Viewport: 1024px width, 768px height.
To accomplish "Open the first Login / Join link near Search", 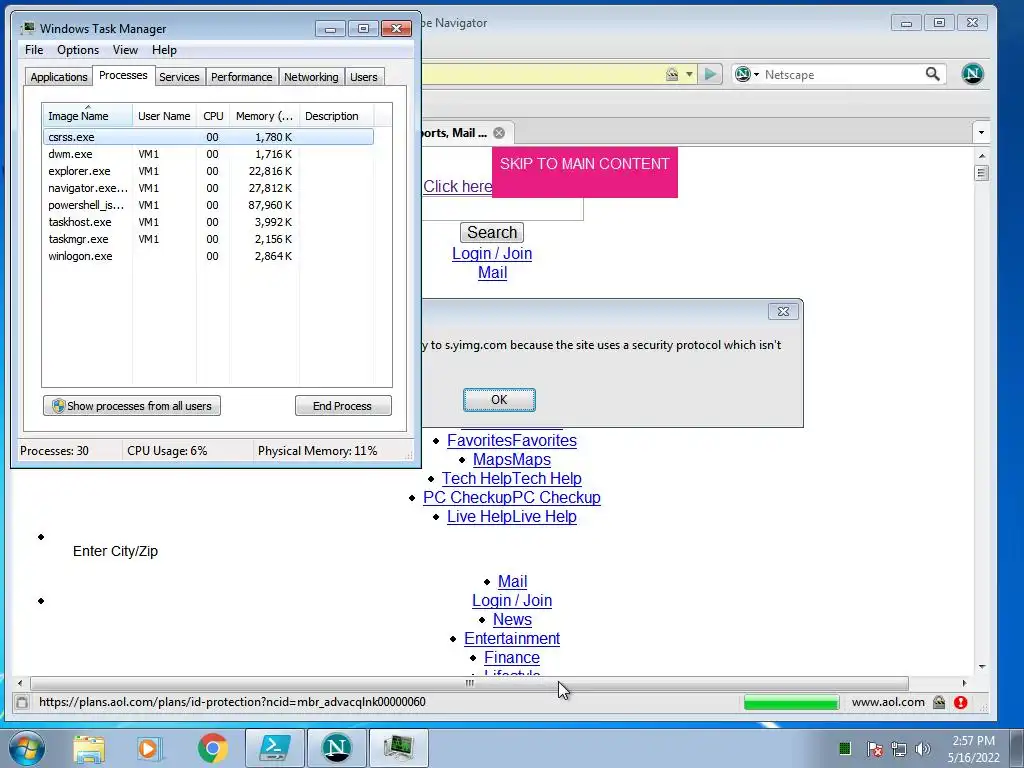I will coord(492,253).
